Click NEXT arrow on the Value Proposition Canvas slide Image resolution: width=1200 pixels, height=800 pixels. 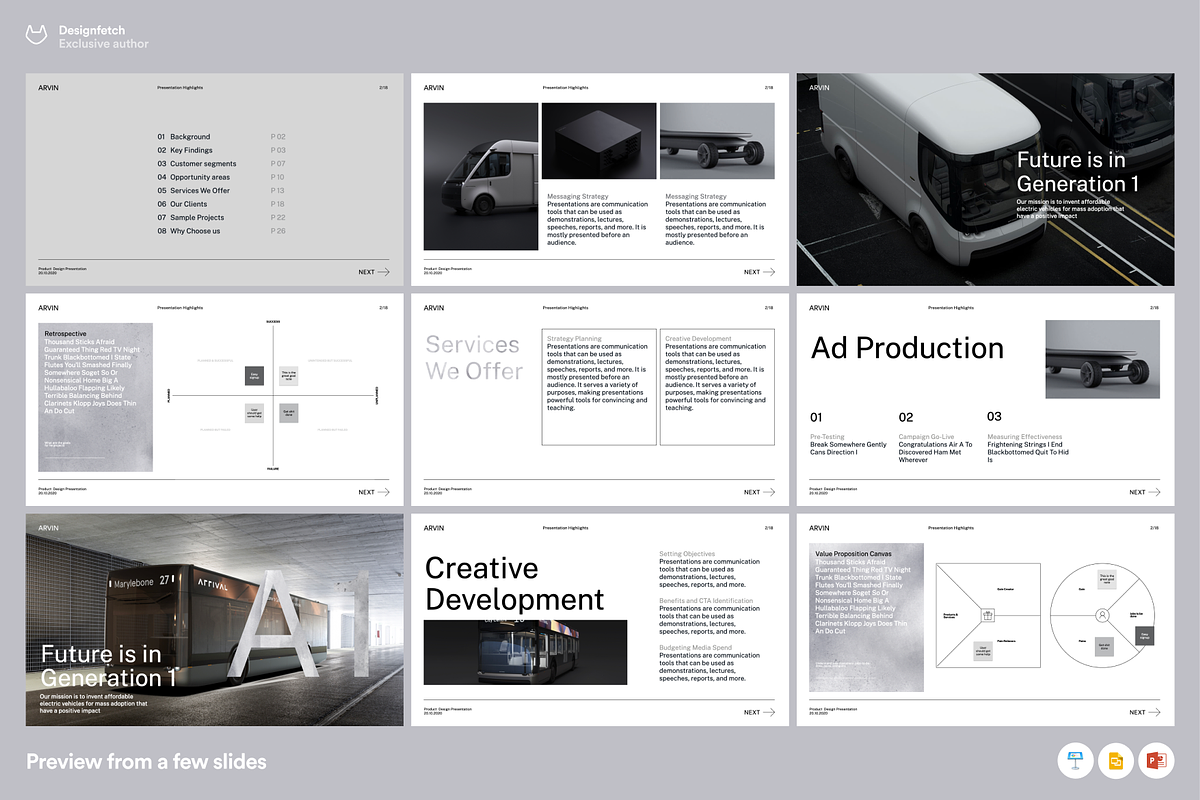(x=1145, y=712)
